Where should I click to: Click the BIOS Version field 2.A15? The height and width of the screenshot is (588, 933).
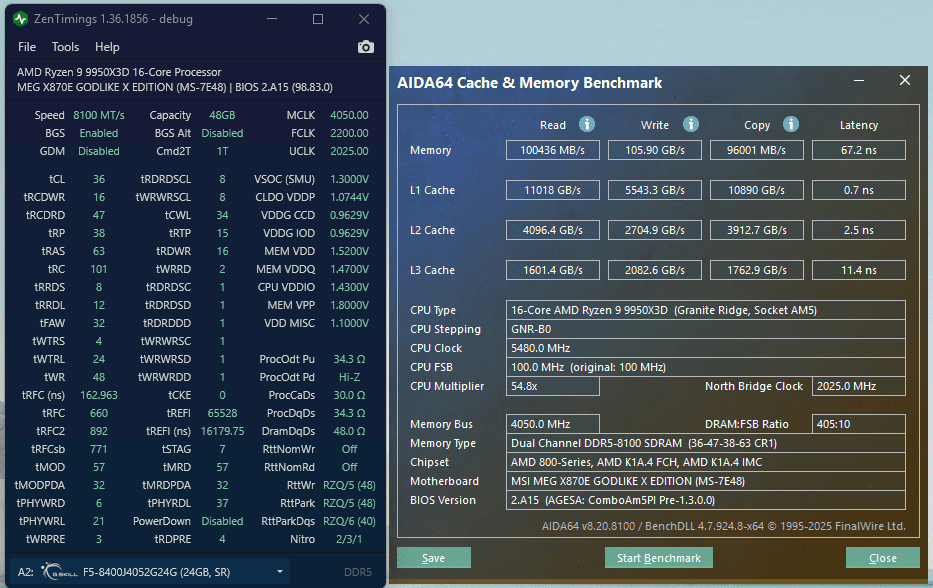click(706, 501)
